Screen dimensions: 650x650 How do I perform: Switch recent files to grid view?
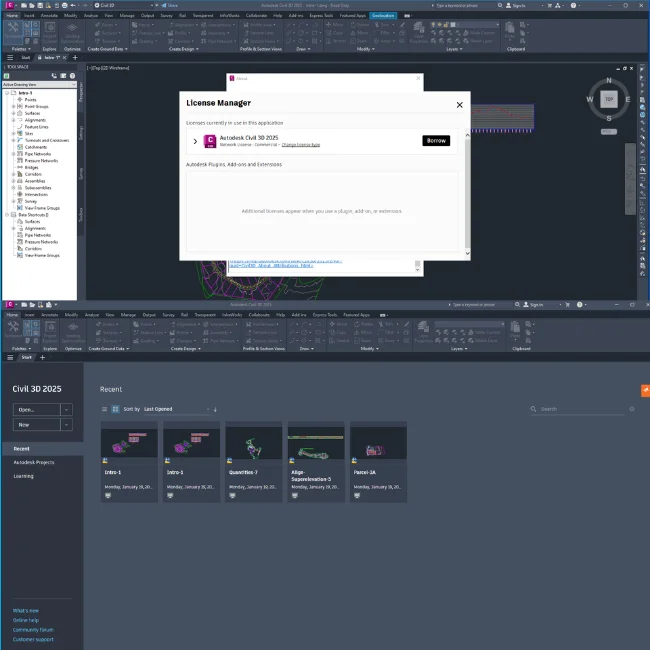click(x=115, y=409)
